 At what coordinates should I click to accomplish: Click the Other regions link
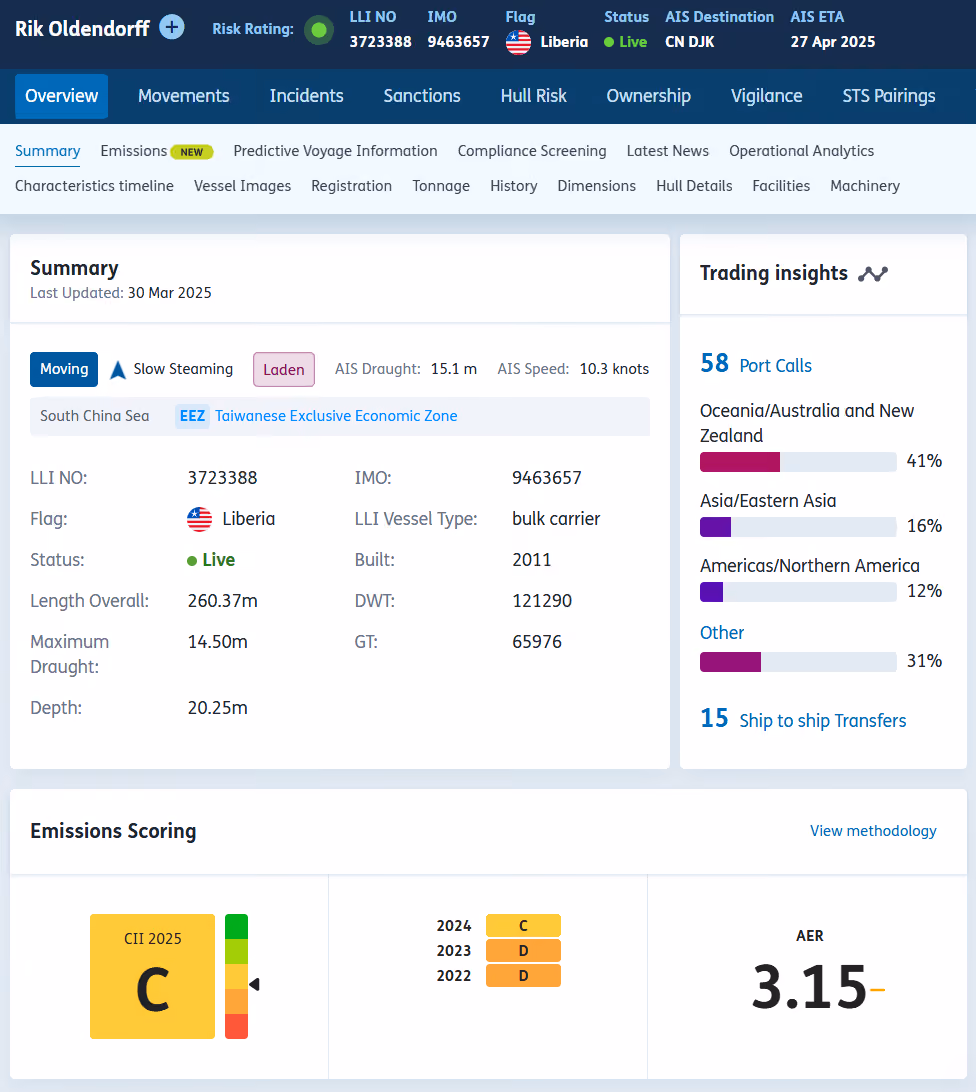pos(722,633)
